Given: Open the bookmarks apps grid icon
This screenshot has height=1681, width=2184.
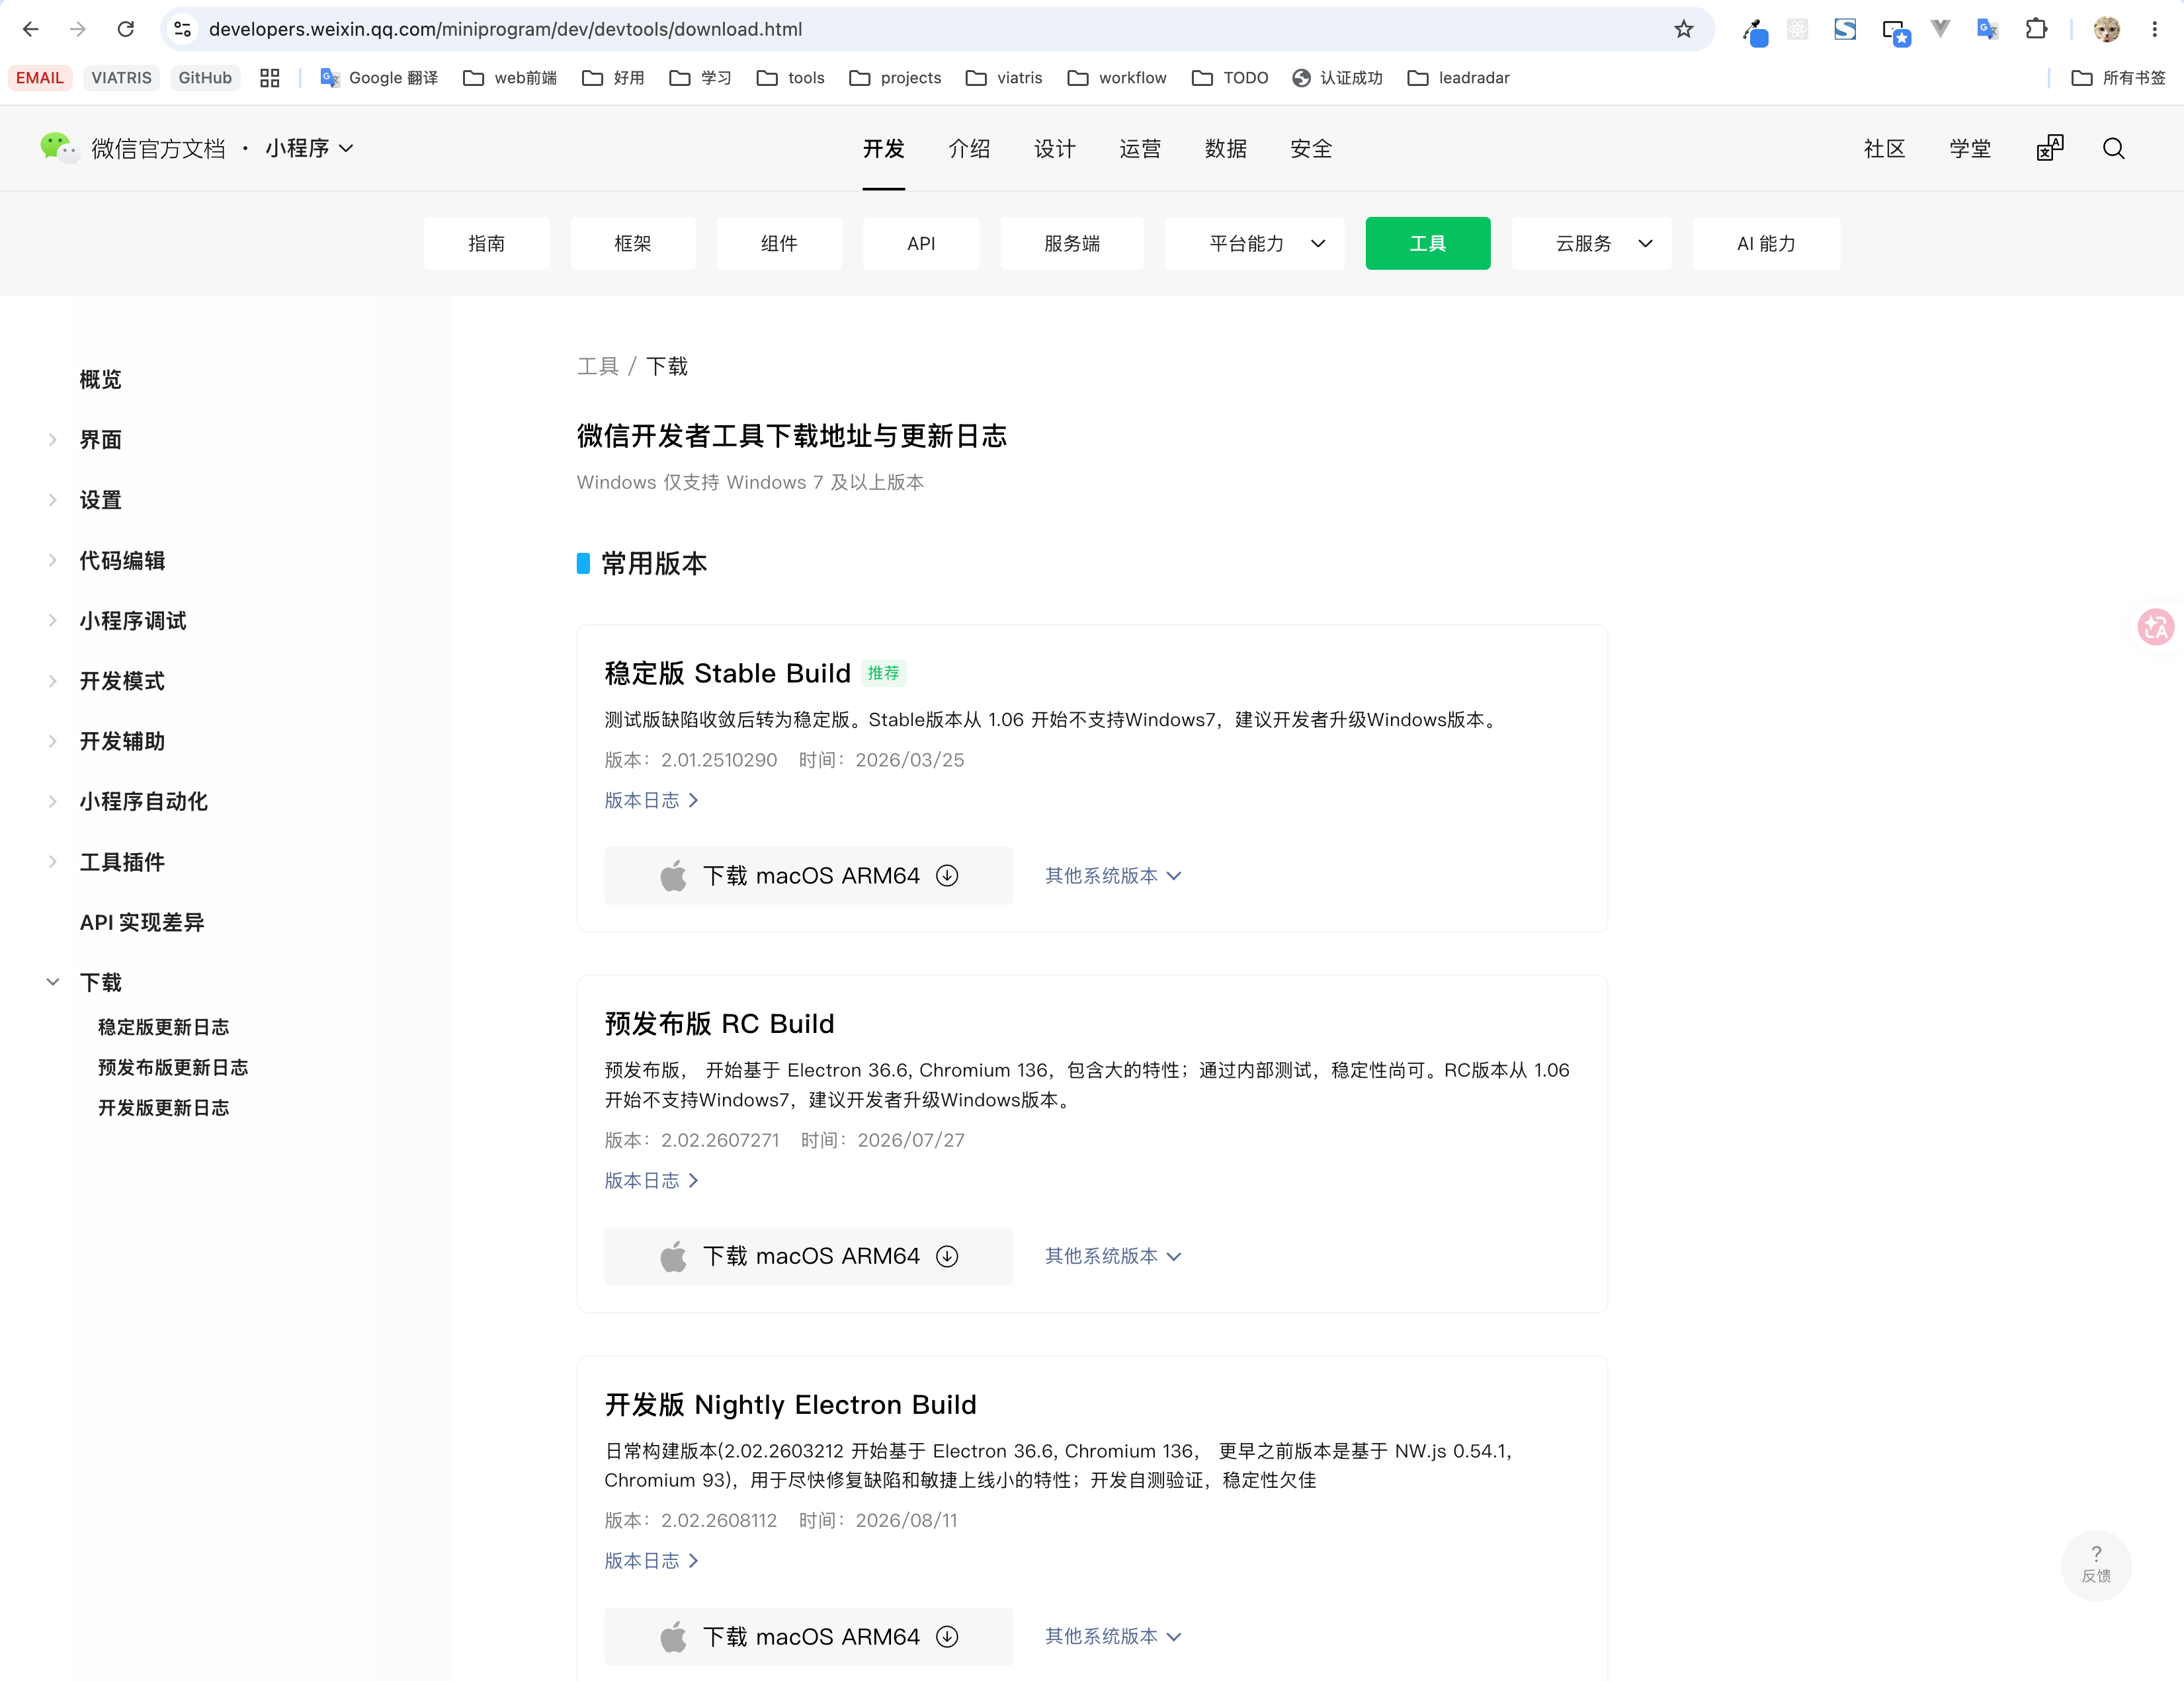Looking at the screenshot, I should 270,78.
